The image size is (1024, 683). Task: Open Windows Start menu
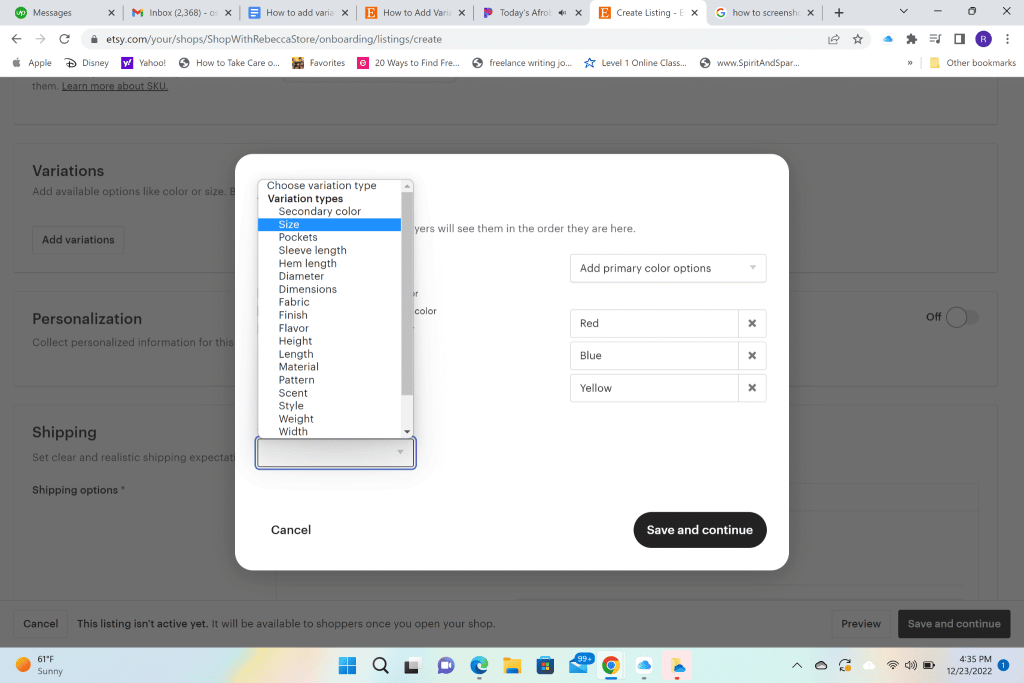coord(347,665)
